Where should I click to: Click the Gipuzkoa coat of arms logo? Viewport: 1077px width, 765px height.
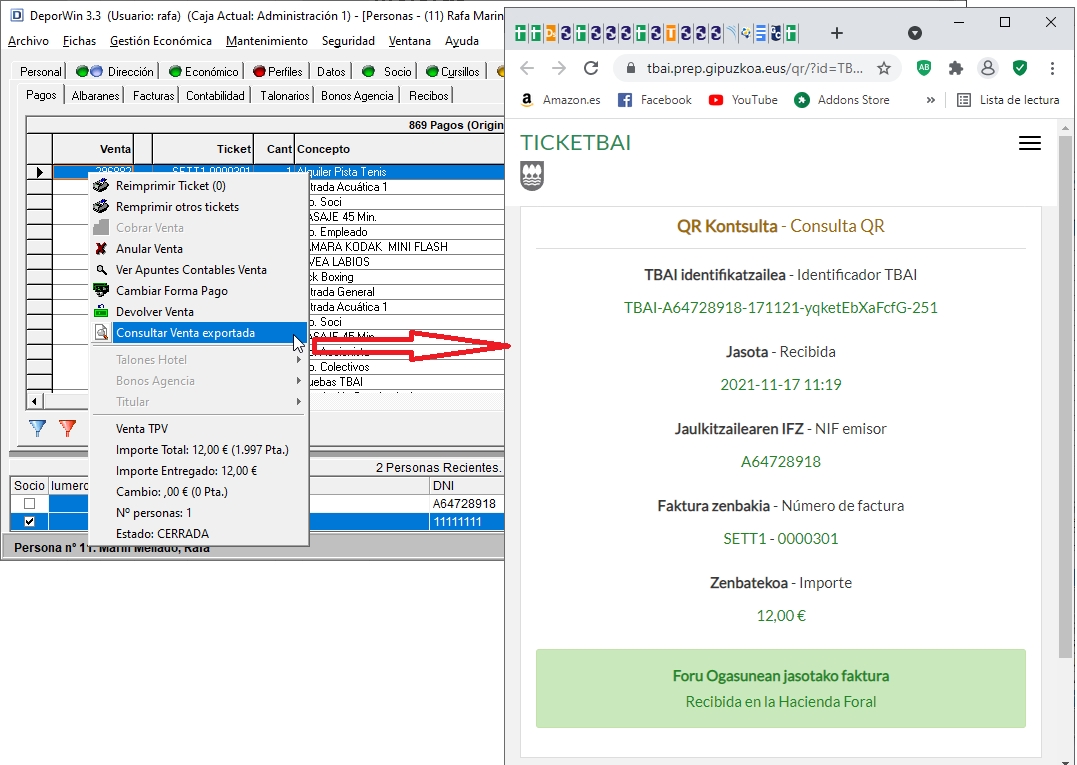pyautogui.click(x=532, y=176)
